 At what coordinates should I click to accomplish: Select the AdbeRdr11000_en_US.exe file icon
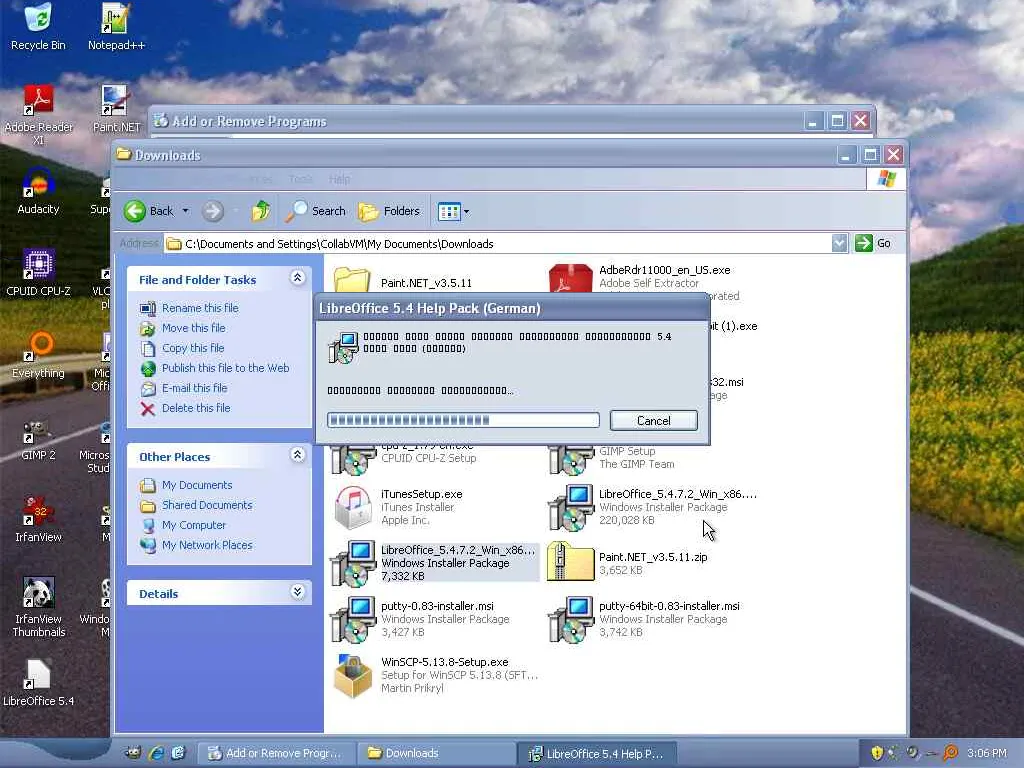(x=570, y=278)
